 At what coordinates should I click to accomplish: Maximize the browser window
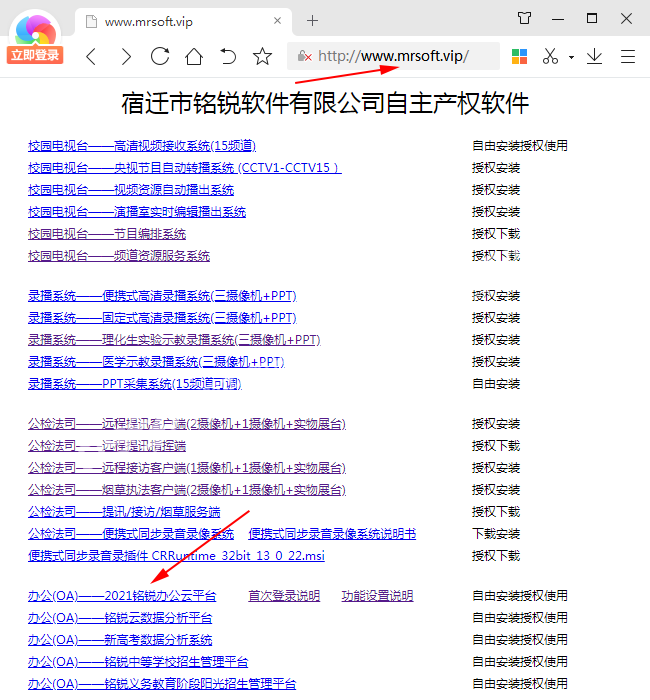592,18
